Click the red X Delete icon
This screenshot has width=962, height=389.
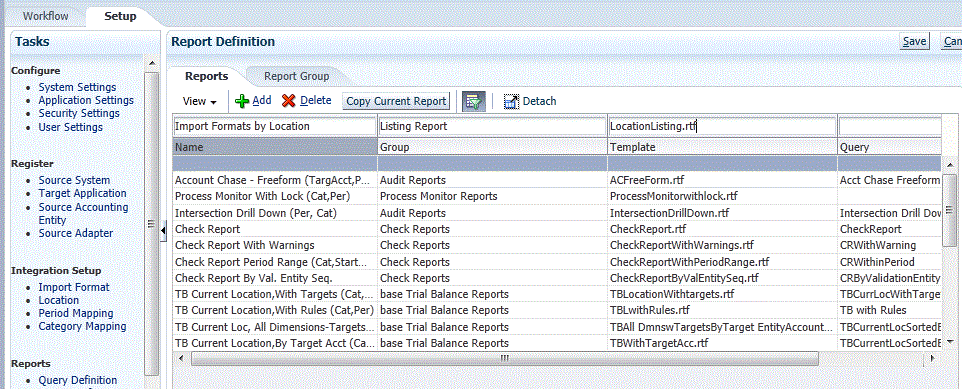tap(288, 101)
